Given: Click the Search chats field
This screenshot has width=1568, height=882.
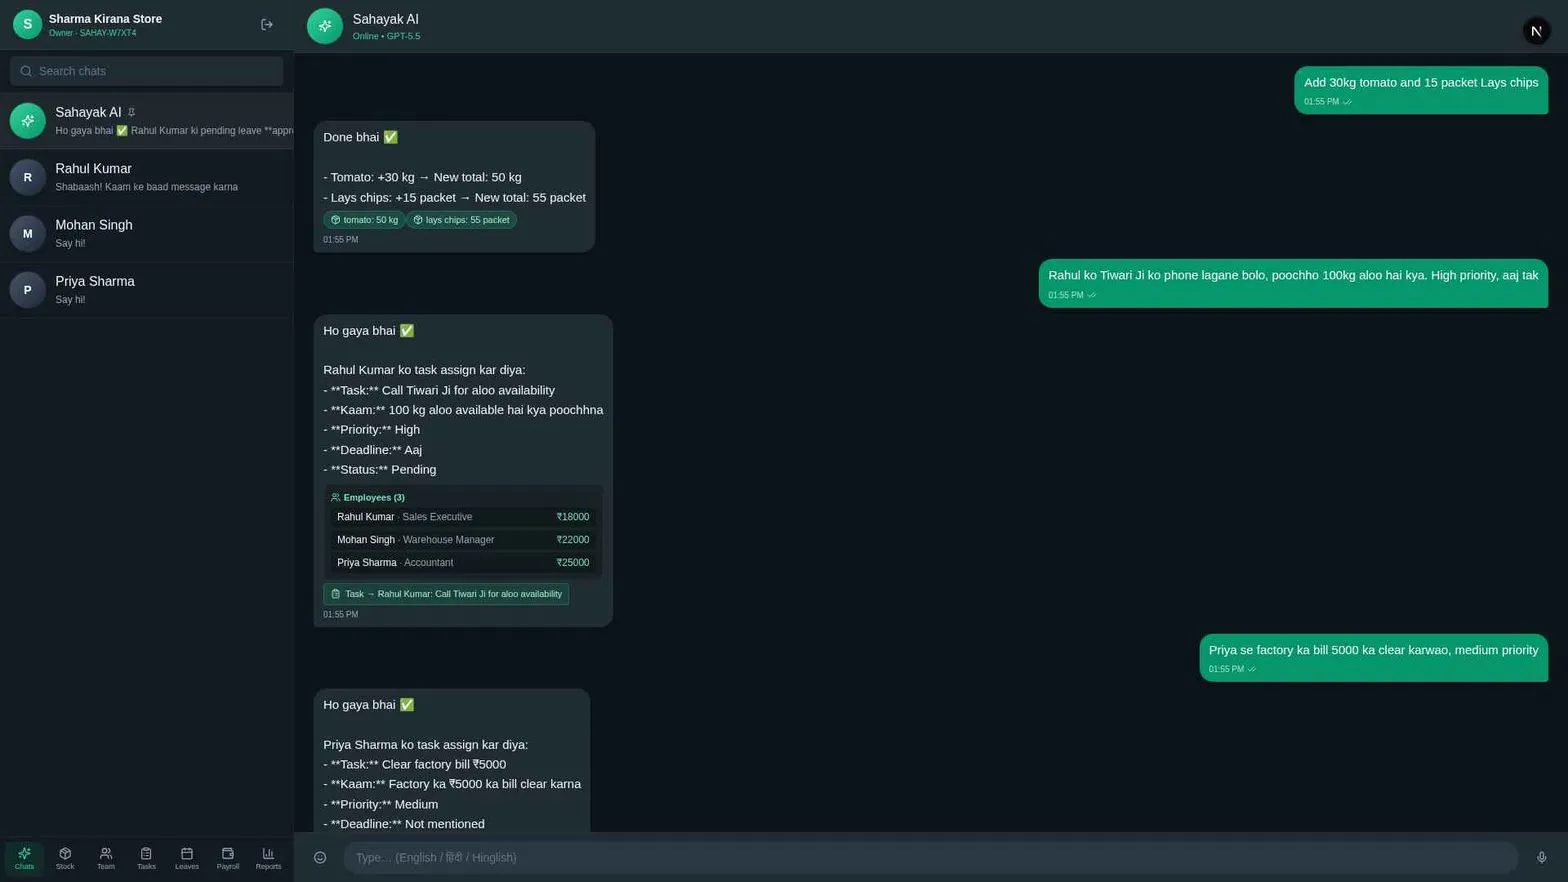Looking at the screenshot, I should point(147,71).
